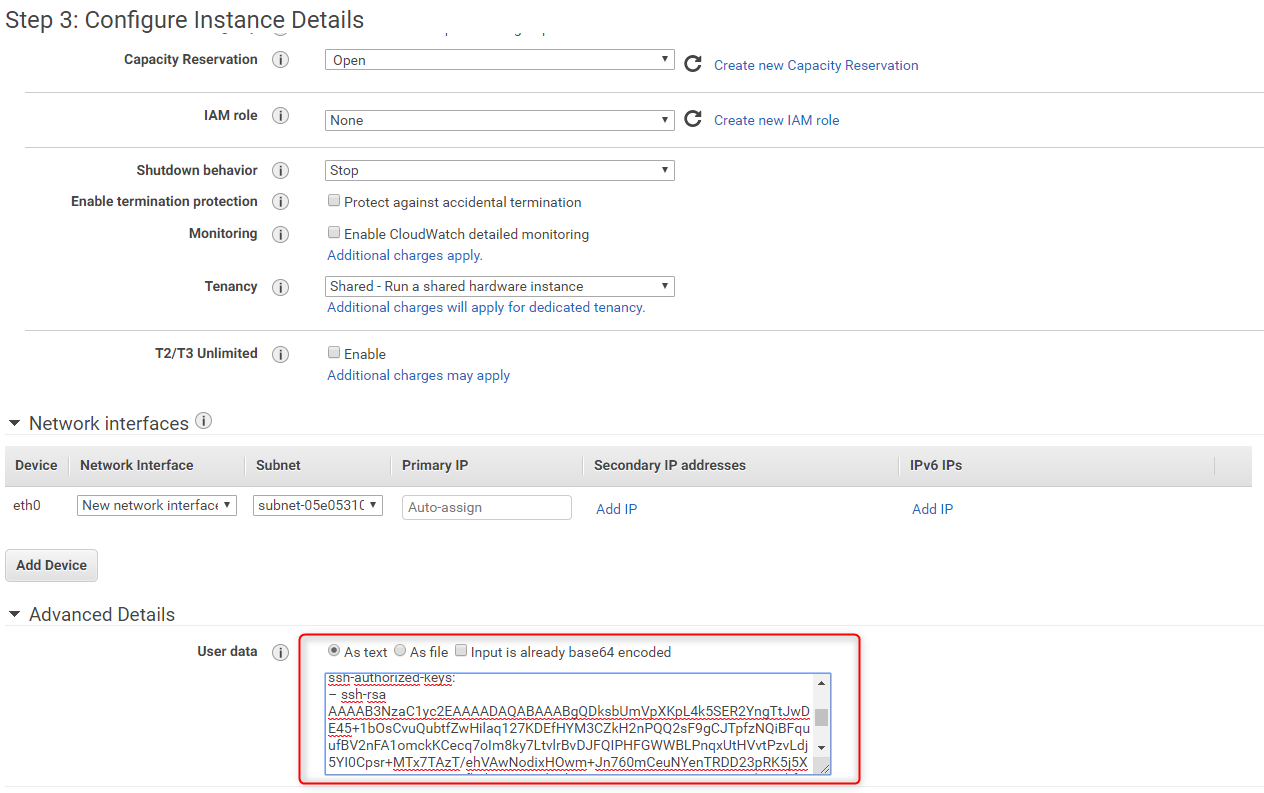Select the As text radio button
Screen dimensions: 1264x793
pyautogui.click(x=334, y=651)
